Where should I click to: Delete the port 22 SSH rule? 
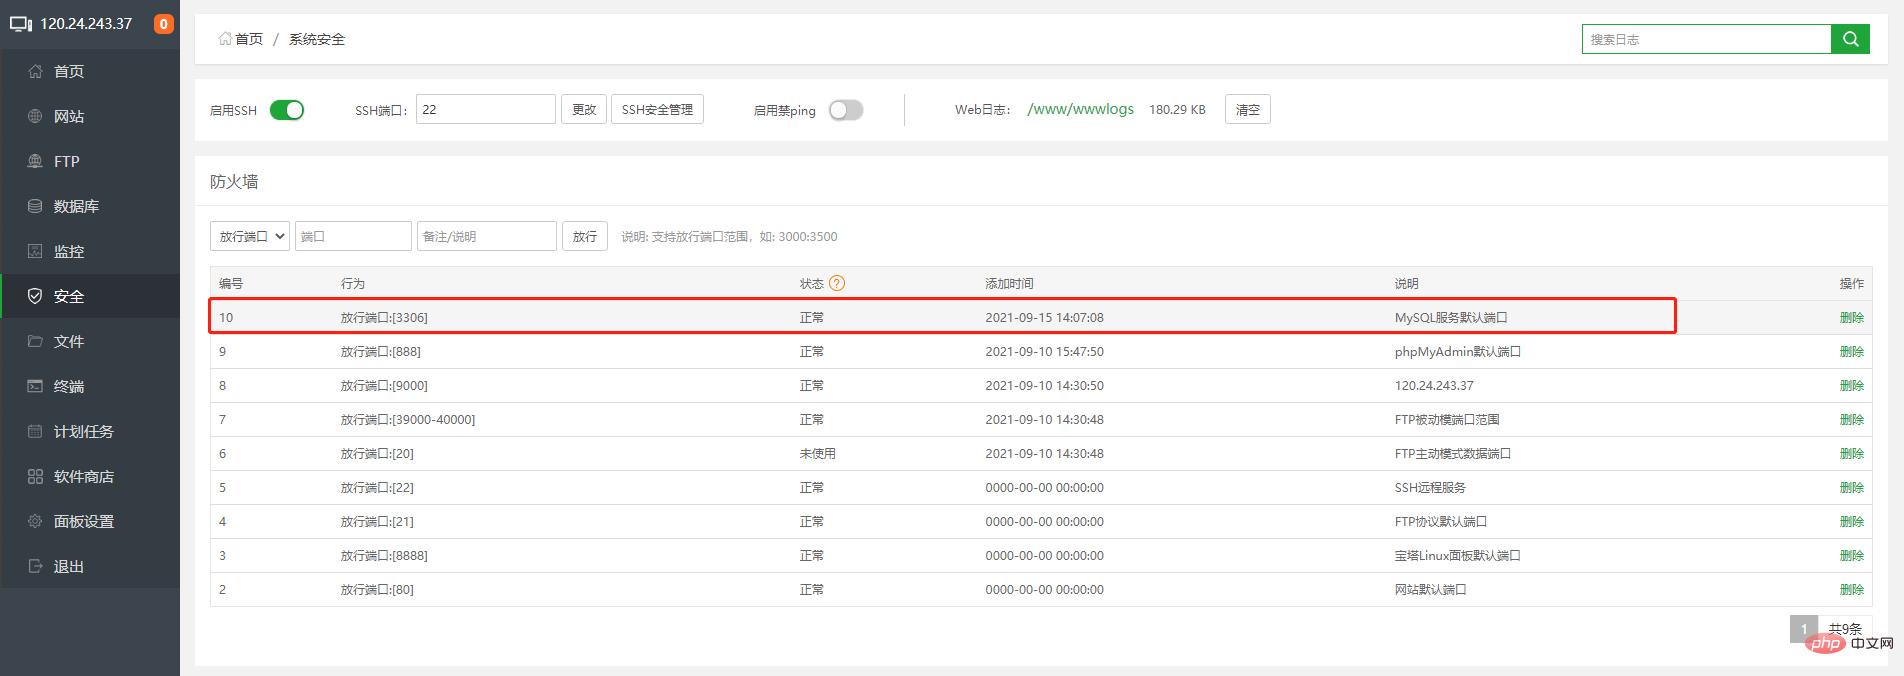pos(1851,487)
